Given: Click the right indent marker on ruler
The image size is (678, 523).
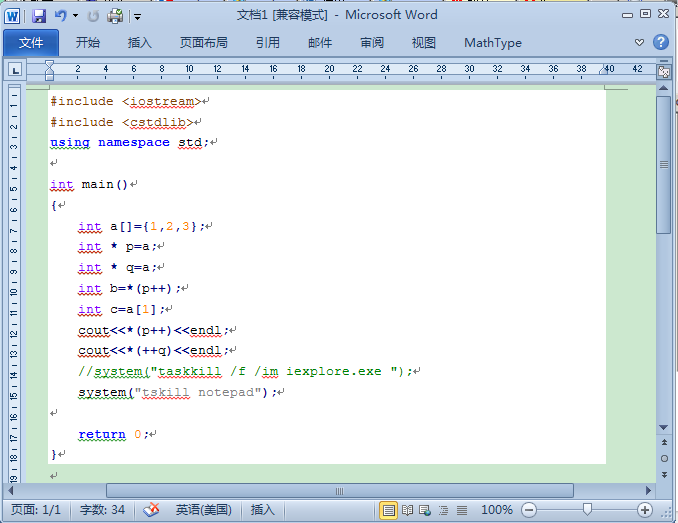Looking at the screenshot, I should pyautogui.click(x=604, y=70).
